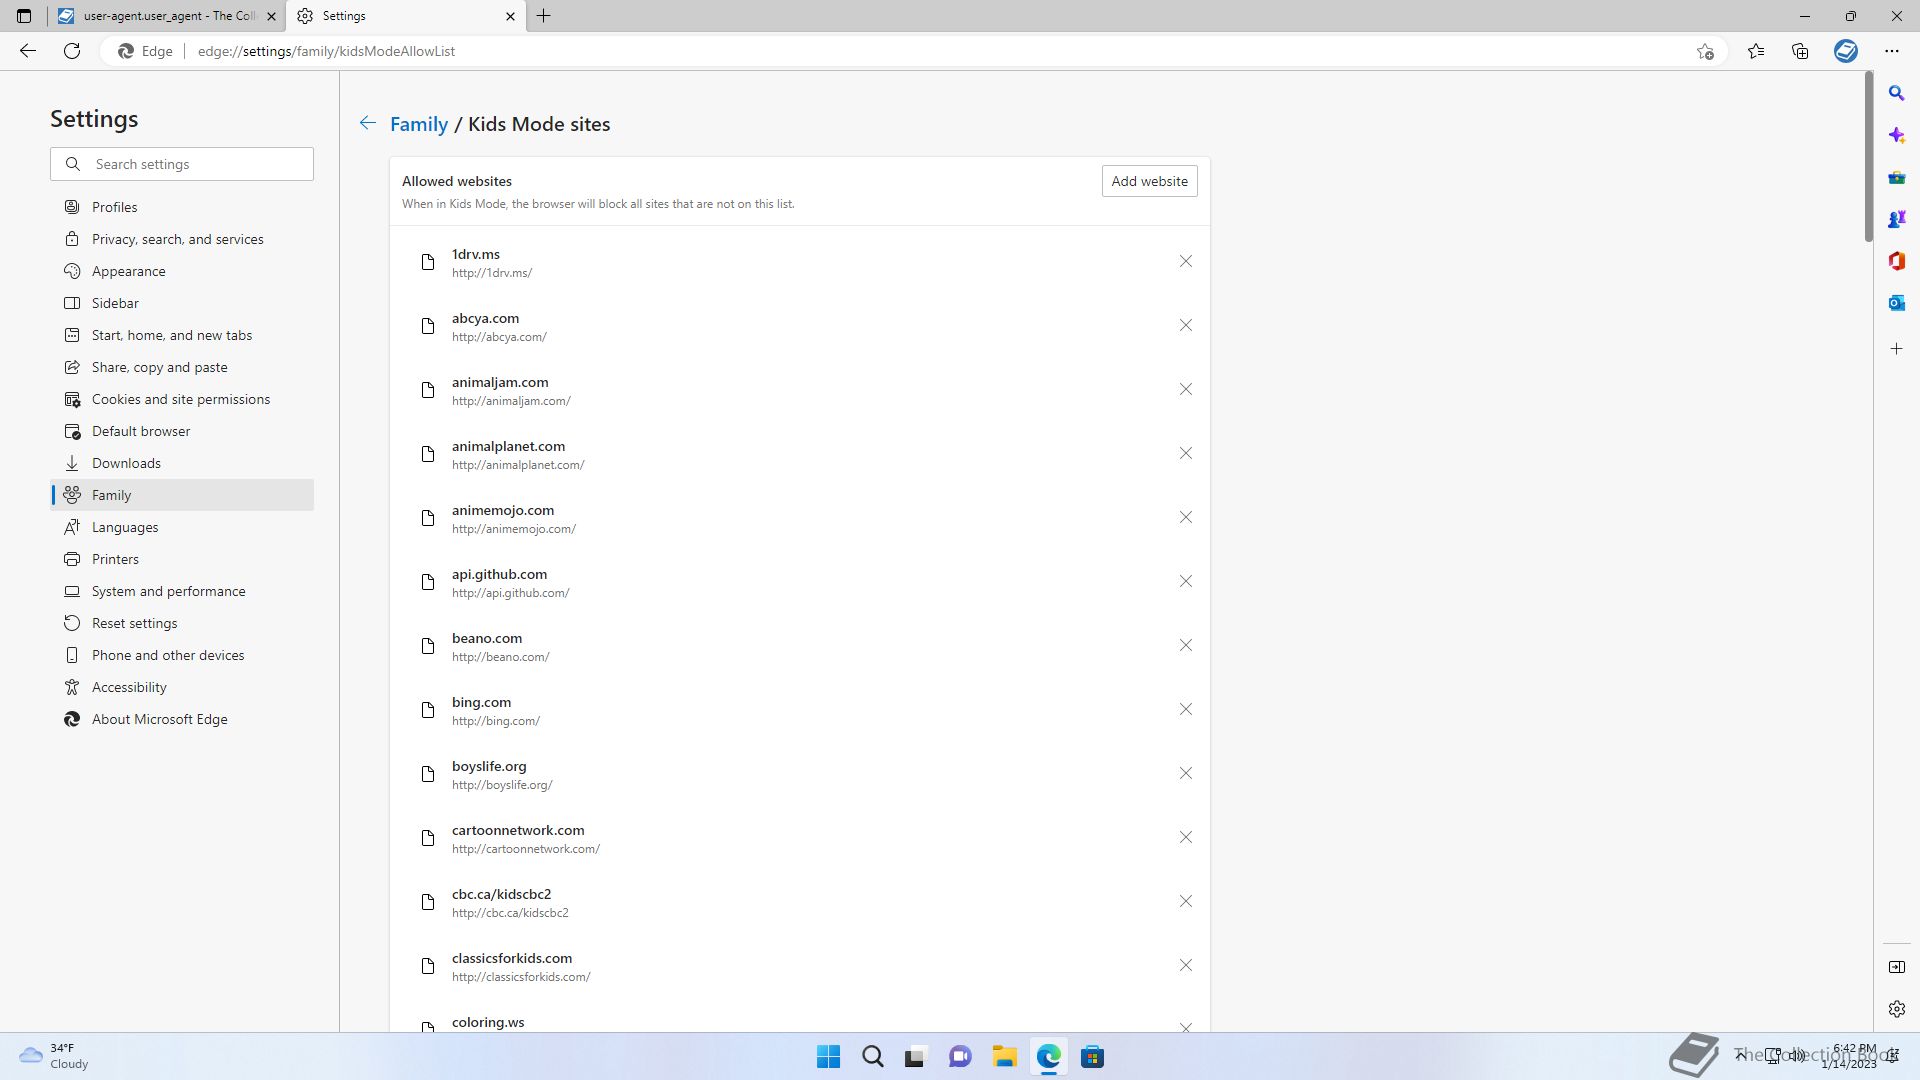Open Accessibility settings

pos(182,687)
